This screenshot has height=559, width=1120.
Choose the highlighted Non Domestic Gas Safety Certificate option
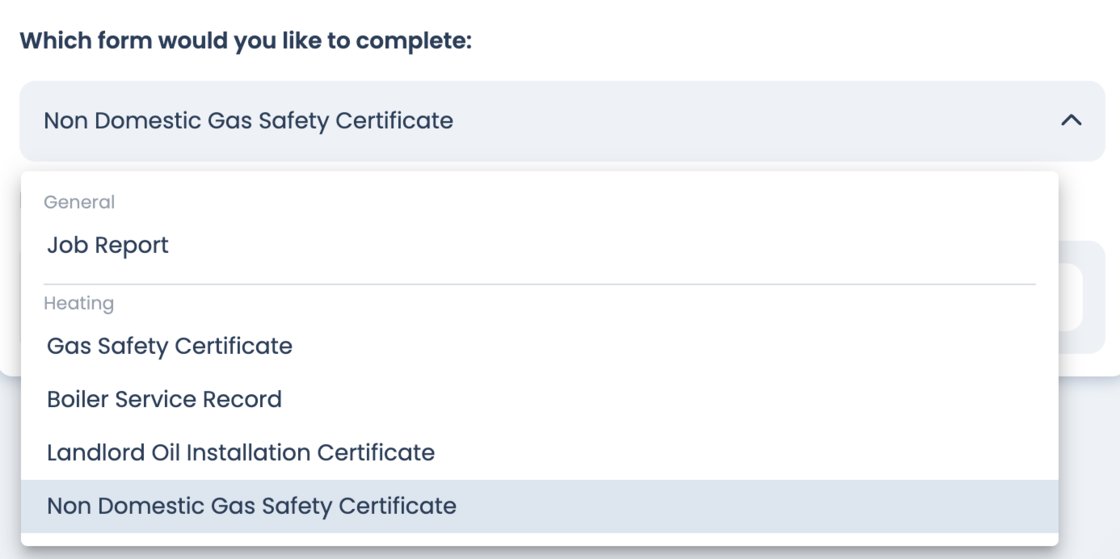click(x=252, y=506)
